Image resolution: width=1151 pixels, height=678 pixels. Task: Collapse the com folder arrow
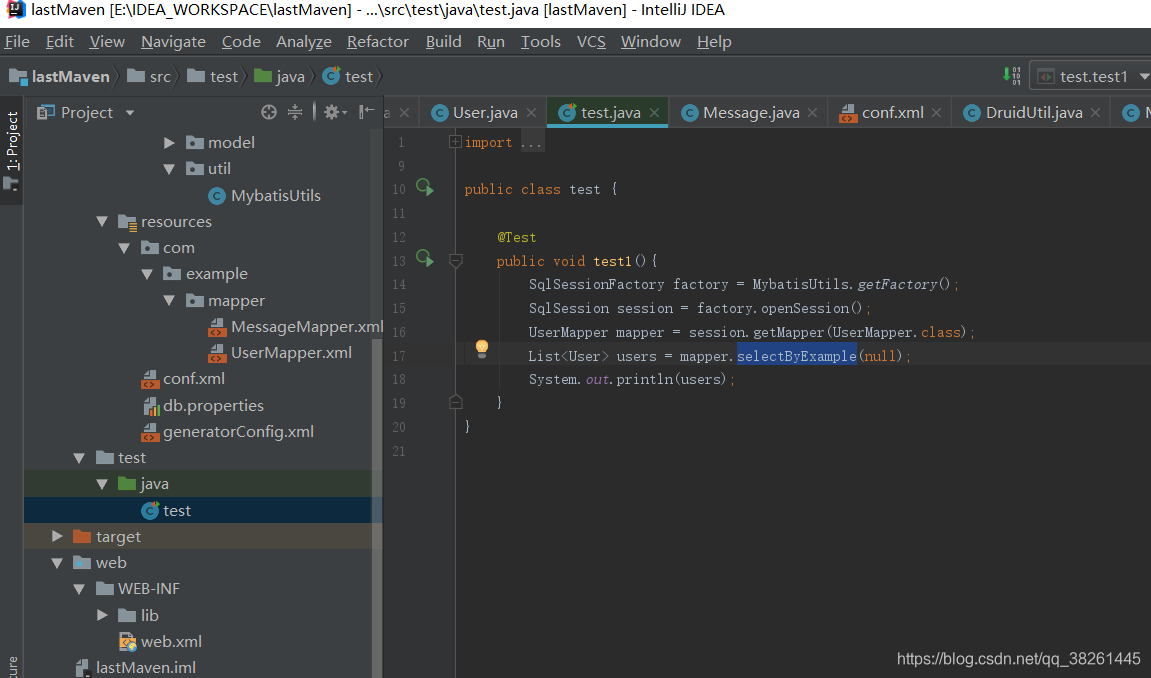click(124, 248)
